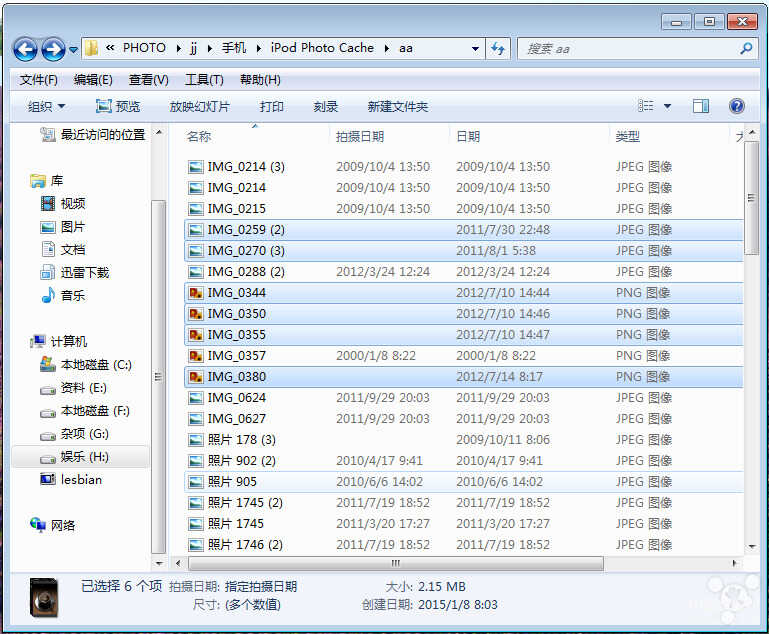The image size is (769, 634).
Task: Open help with the question mark icon
Action: point(737,106)
